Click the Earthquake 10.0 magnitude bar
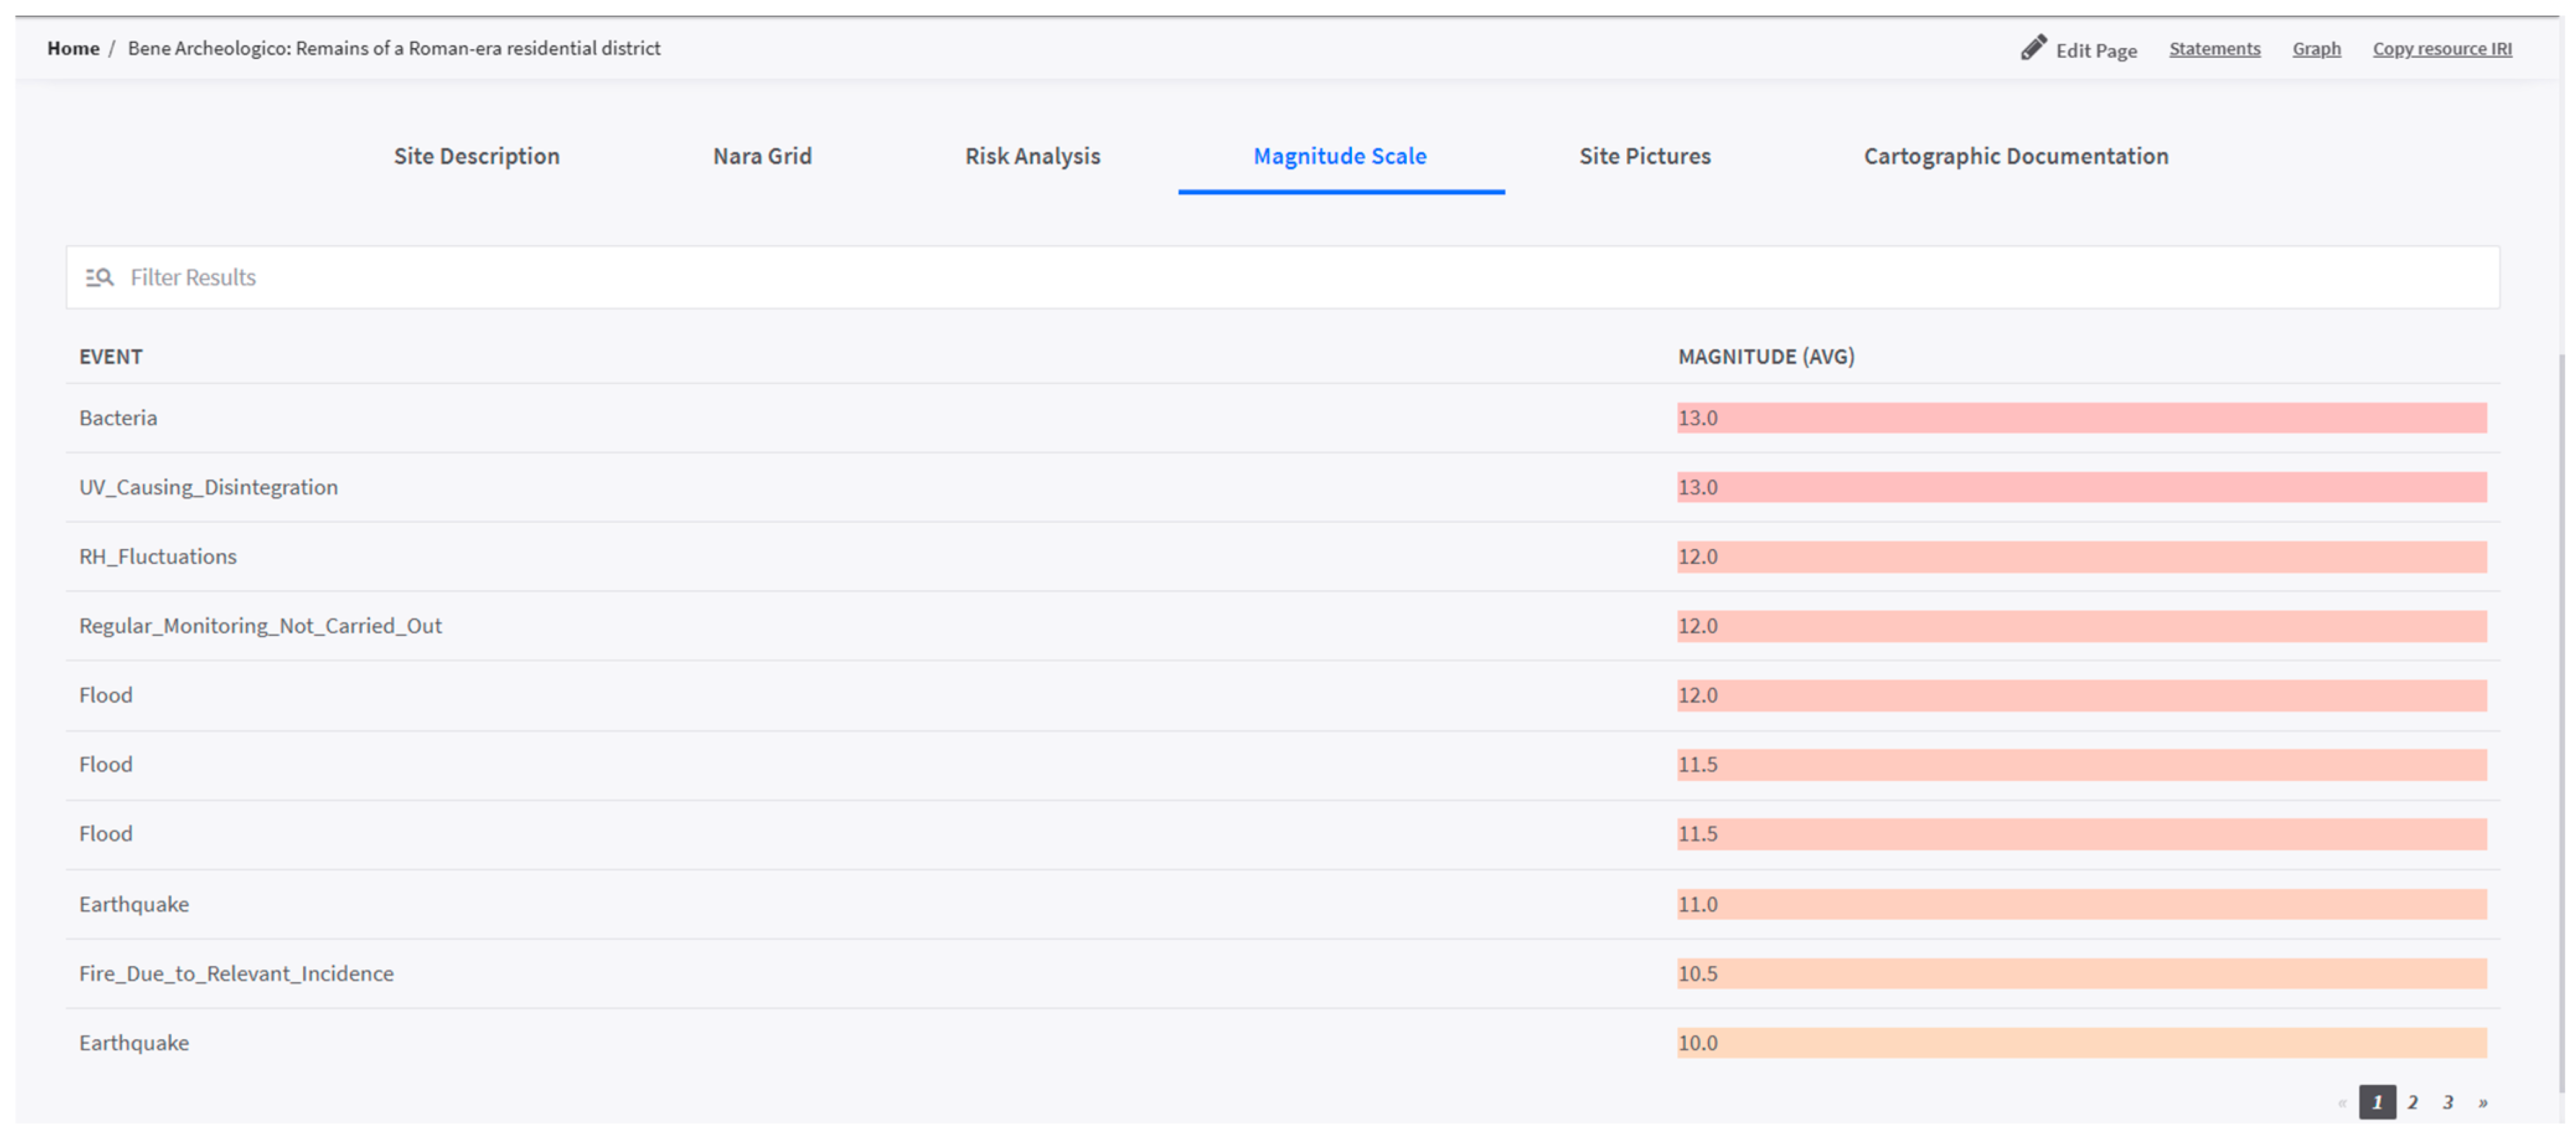The height and width of the screenshot is (1138, 2576). click(x=2081, y=1043)
